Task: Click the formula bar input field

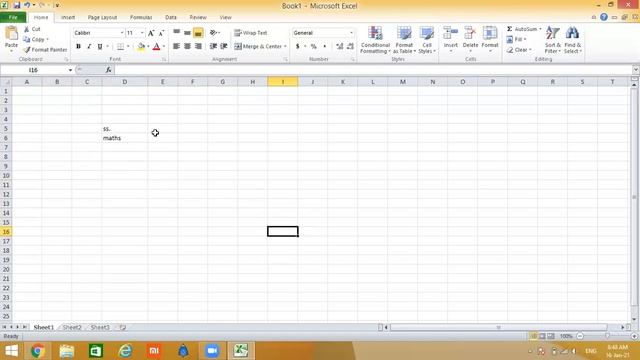Action: [x=373, y=70]
